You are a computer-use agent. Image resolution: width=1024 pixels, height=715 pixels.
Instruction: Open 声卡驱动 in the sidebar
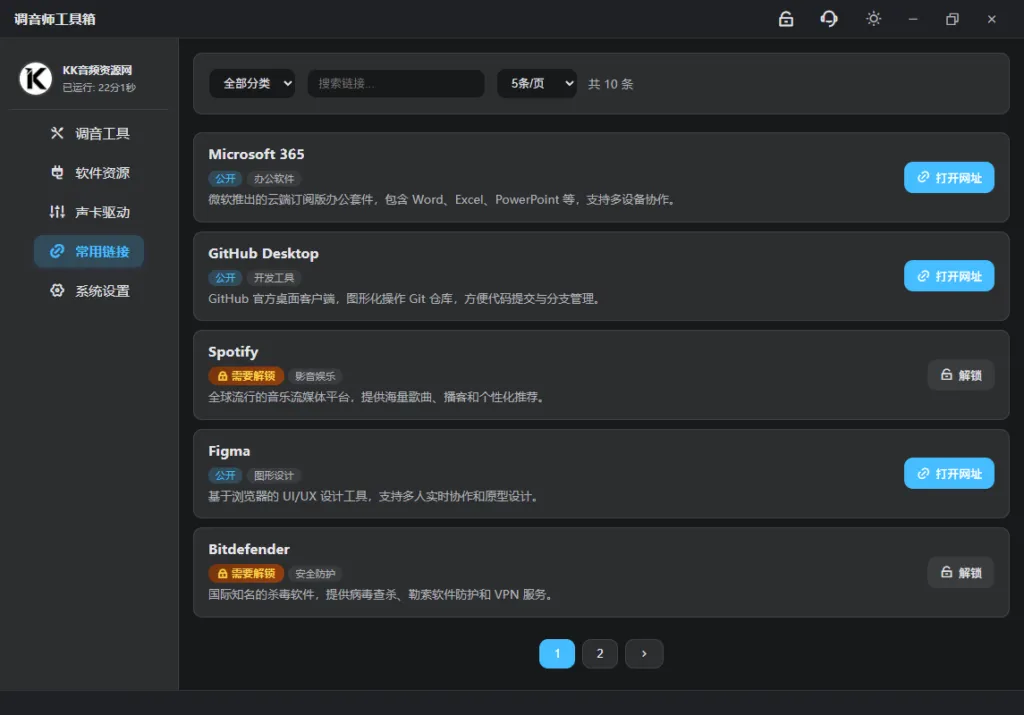coord(89,212)
